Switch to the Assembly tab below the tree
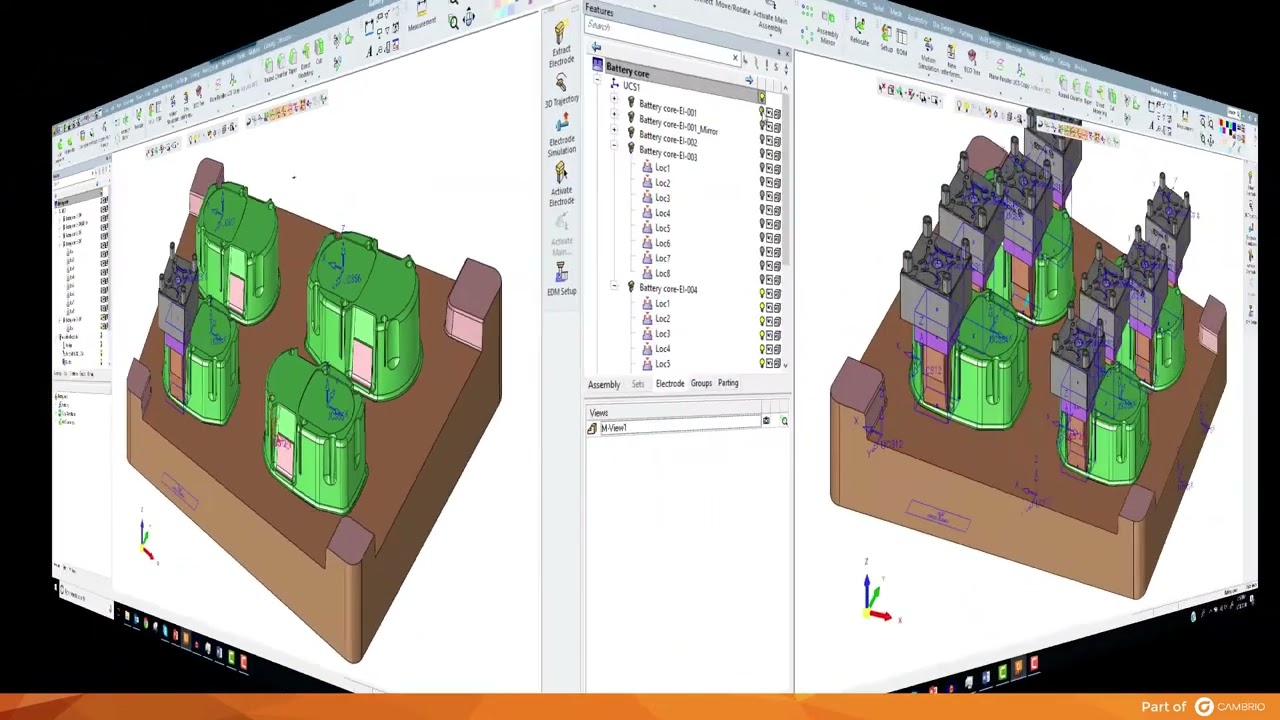 pyautogui.click(x=604, y=385)
